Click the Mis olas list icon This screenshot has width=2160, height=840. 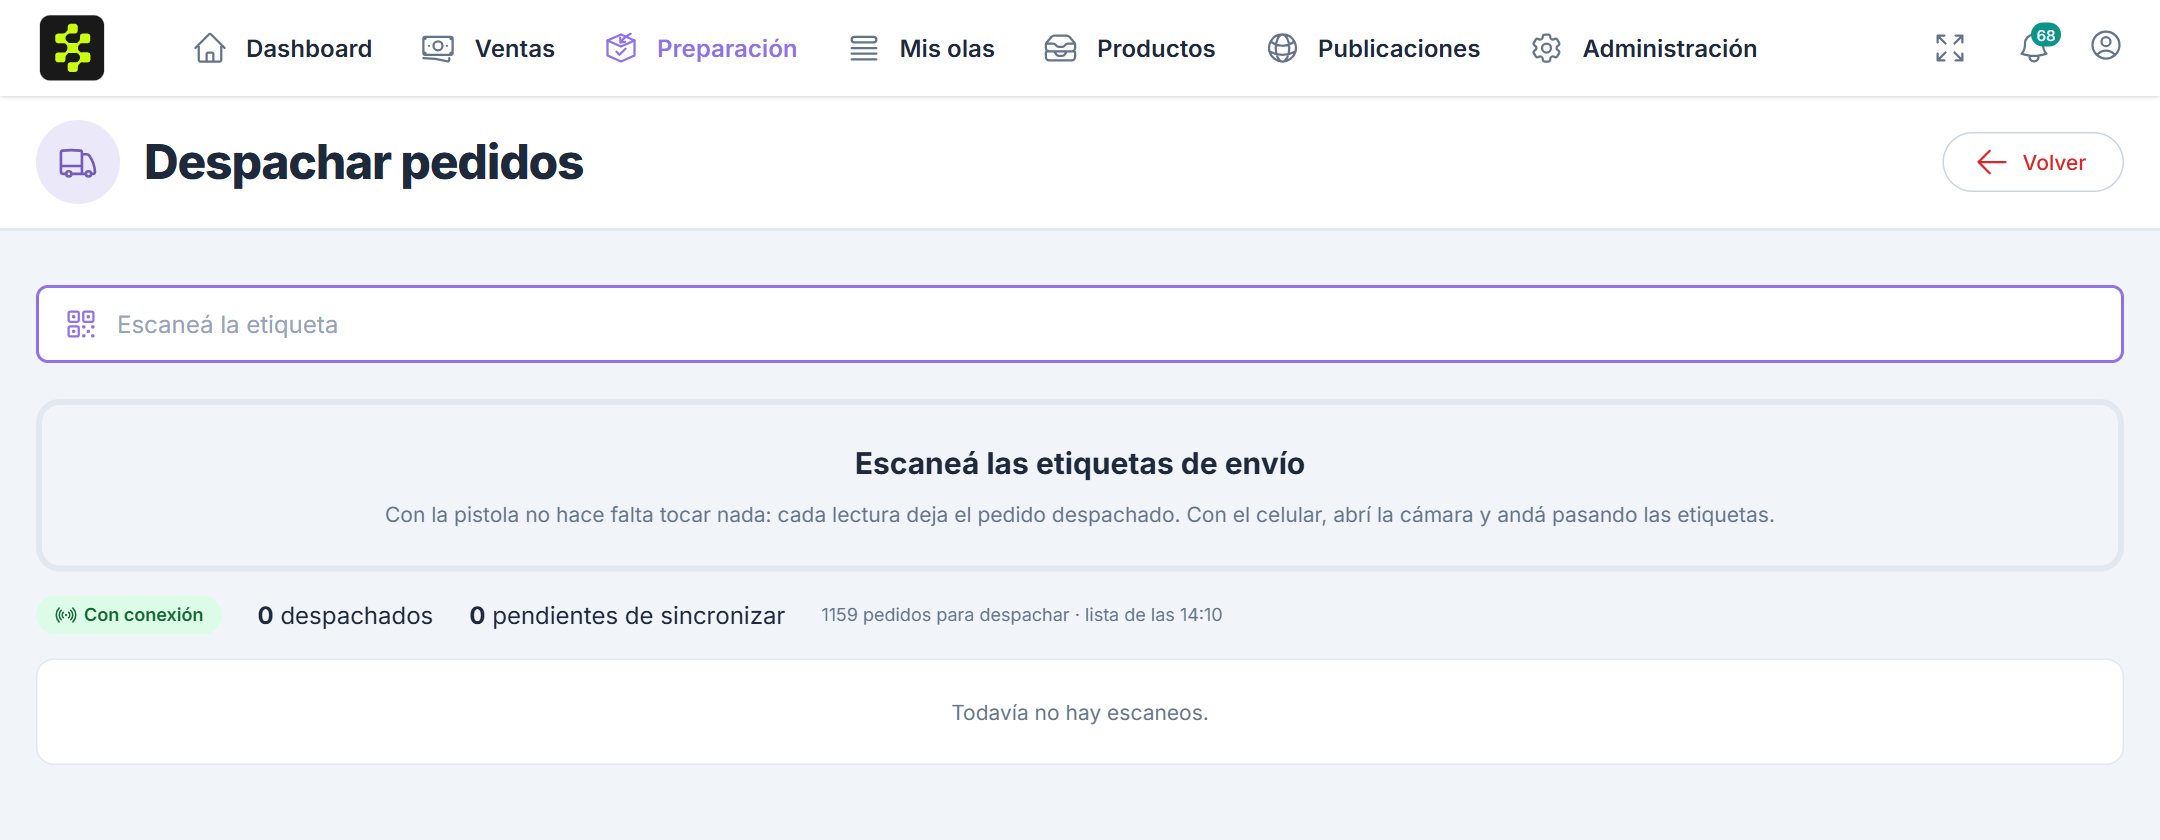864,48
